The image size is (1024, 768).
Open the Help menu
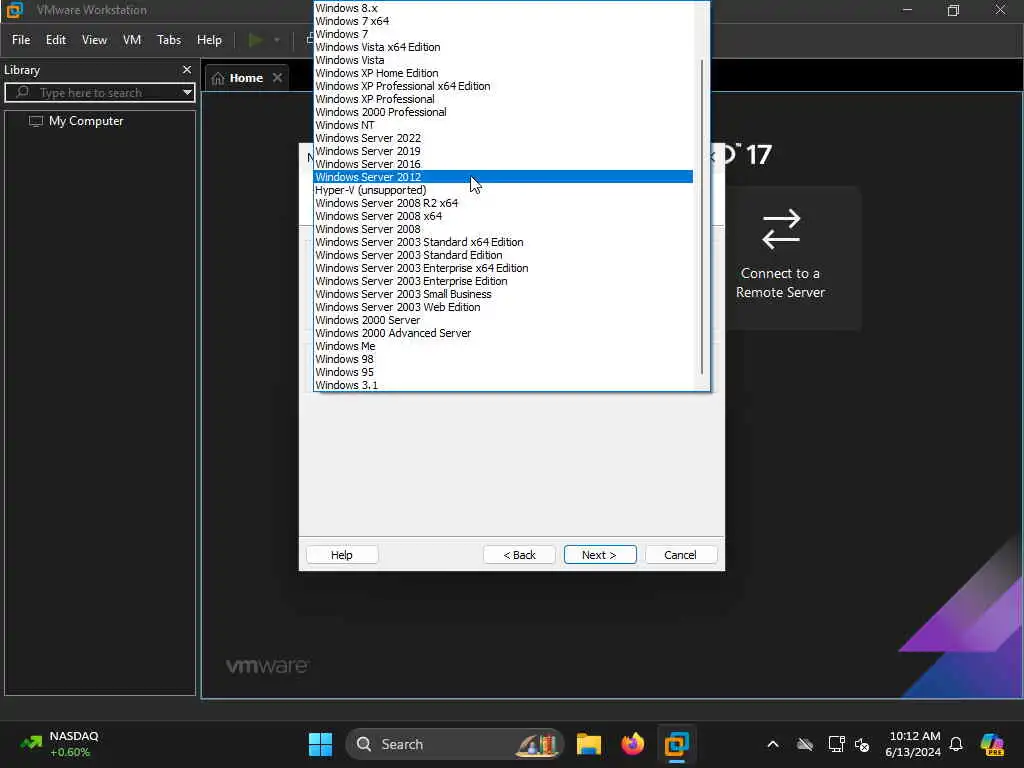[x=209, y=40]
